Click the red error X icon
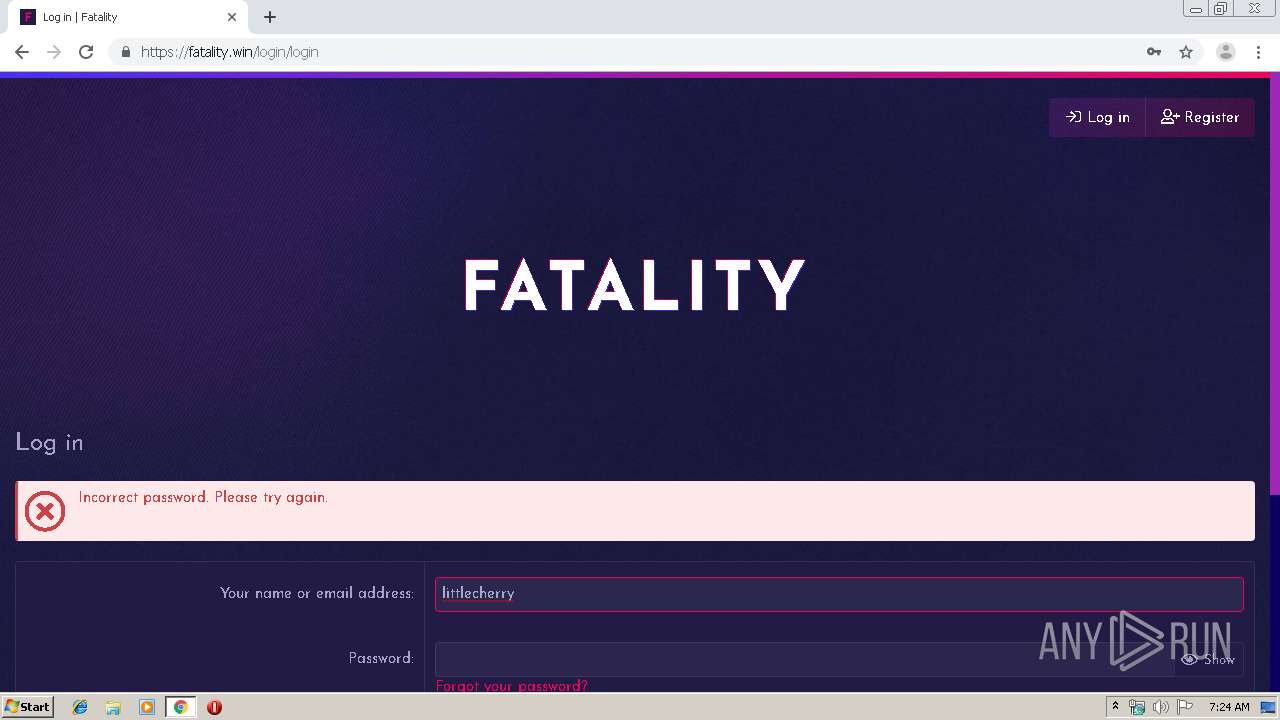The width and height of the screenshot is (1280, 720). click(45, 511)
